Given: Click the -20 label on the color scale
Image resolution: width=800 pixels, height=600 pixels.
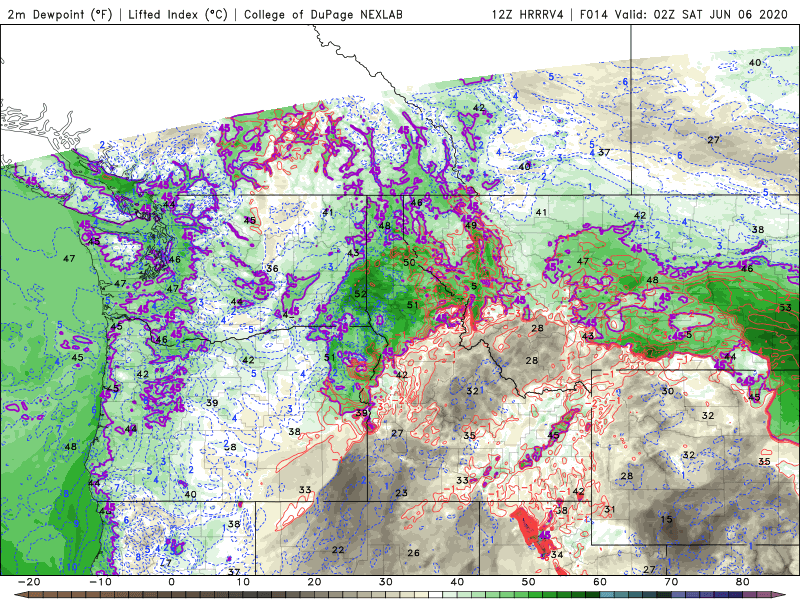Looking at the screenshot, I should tap(29, 582).
